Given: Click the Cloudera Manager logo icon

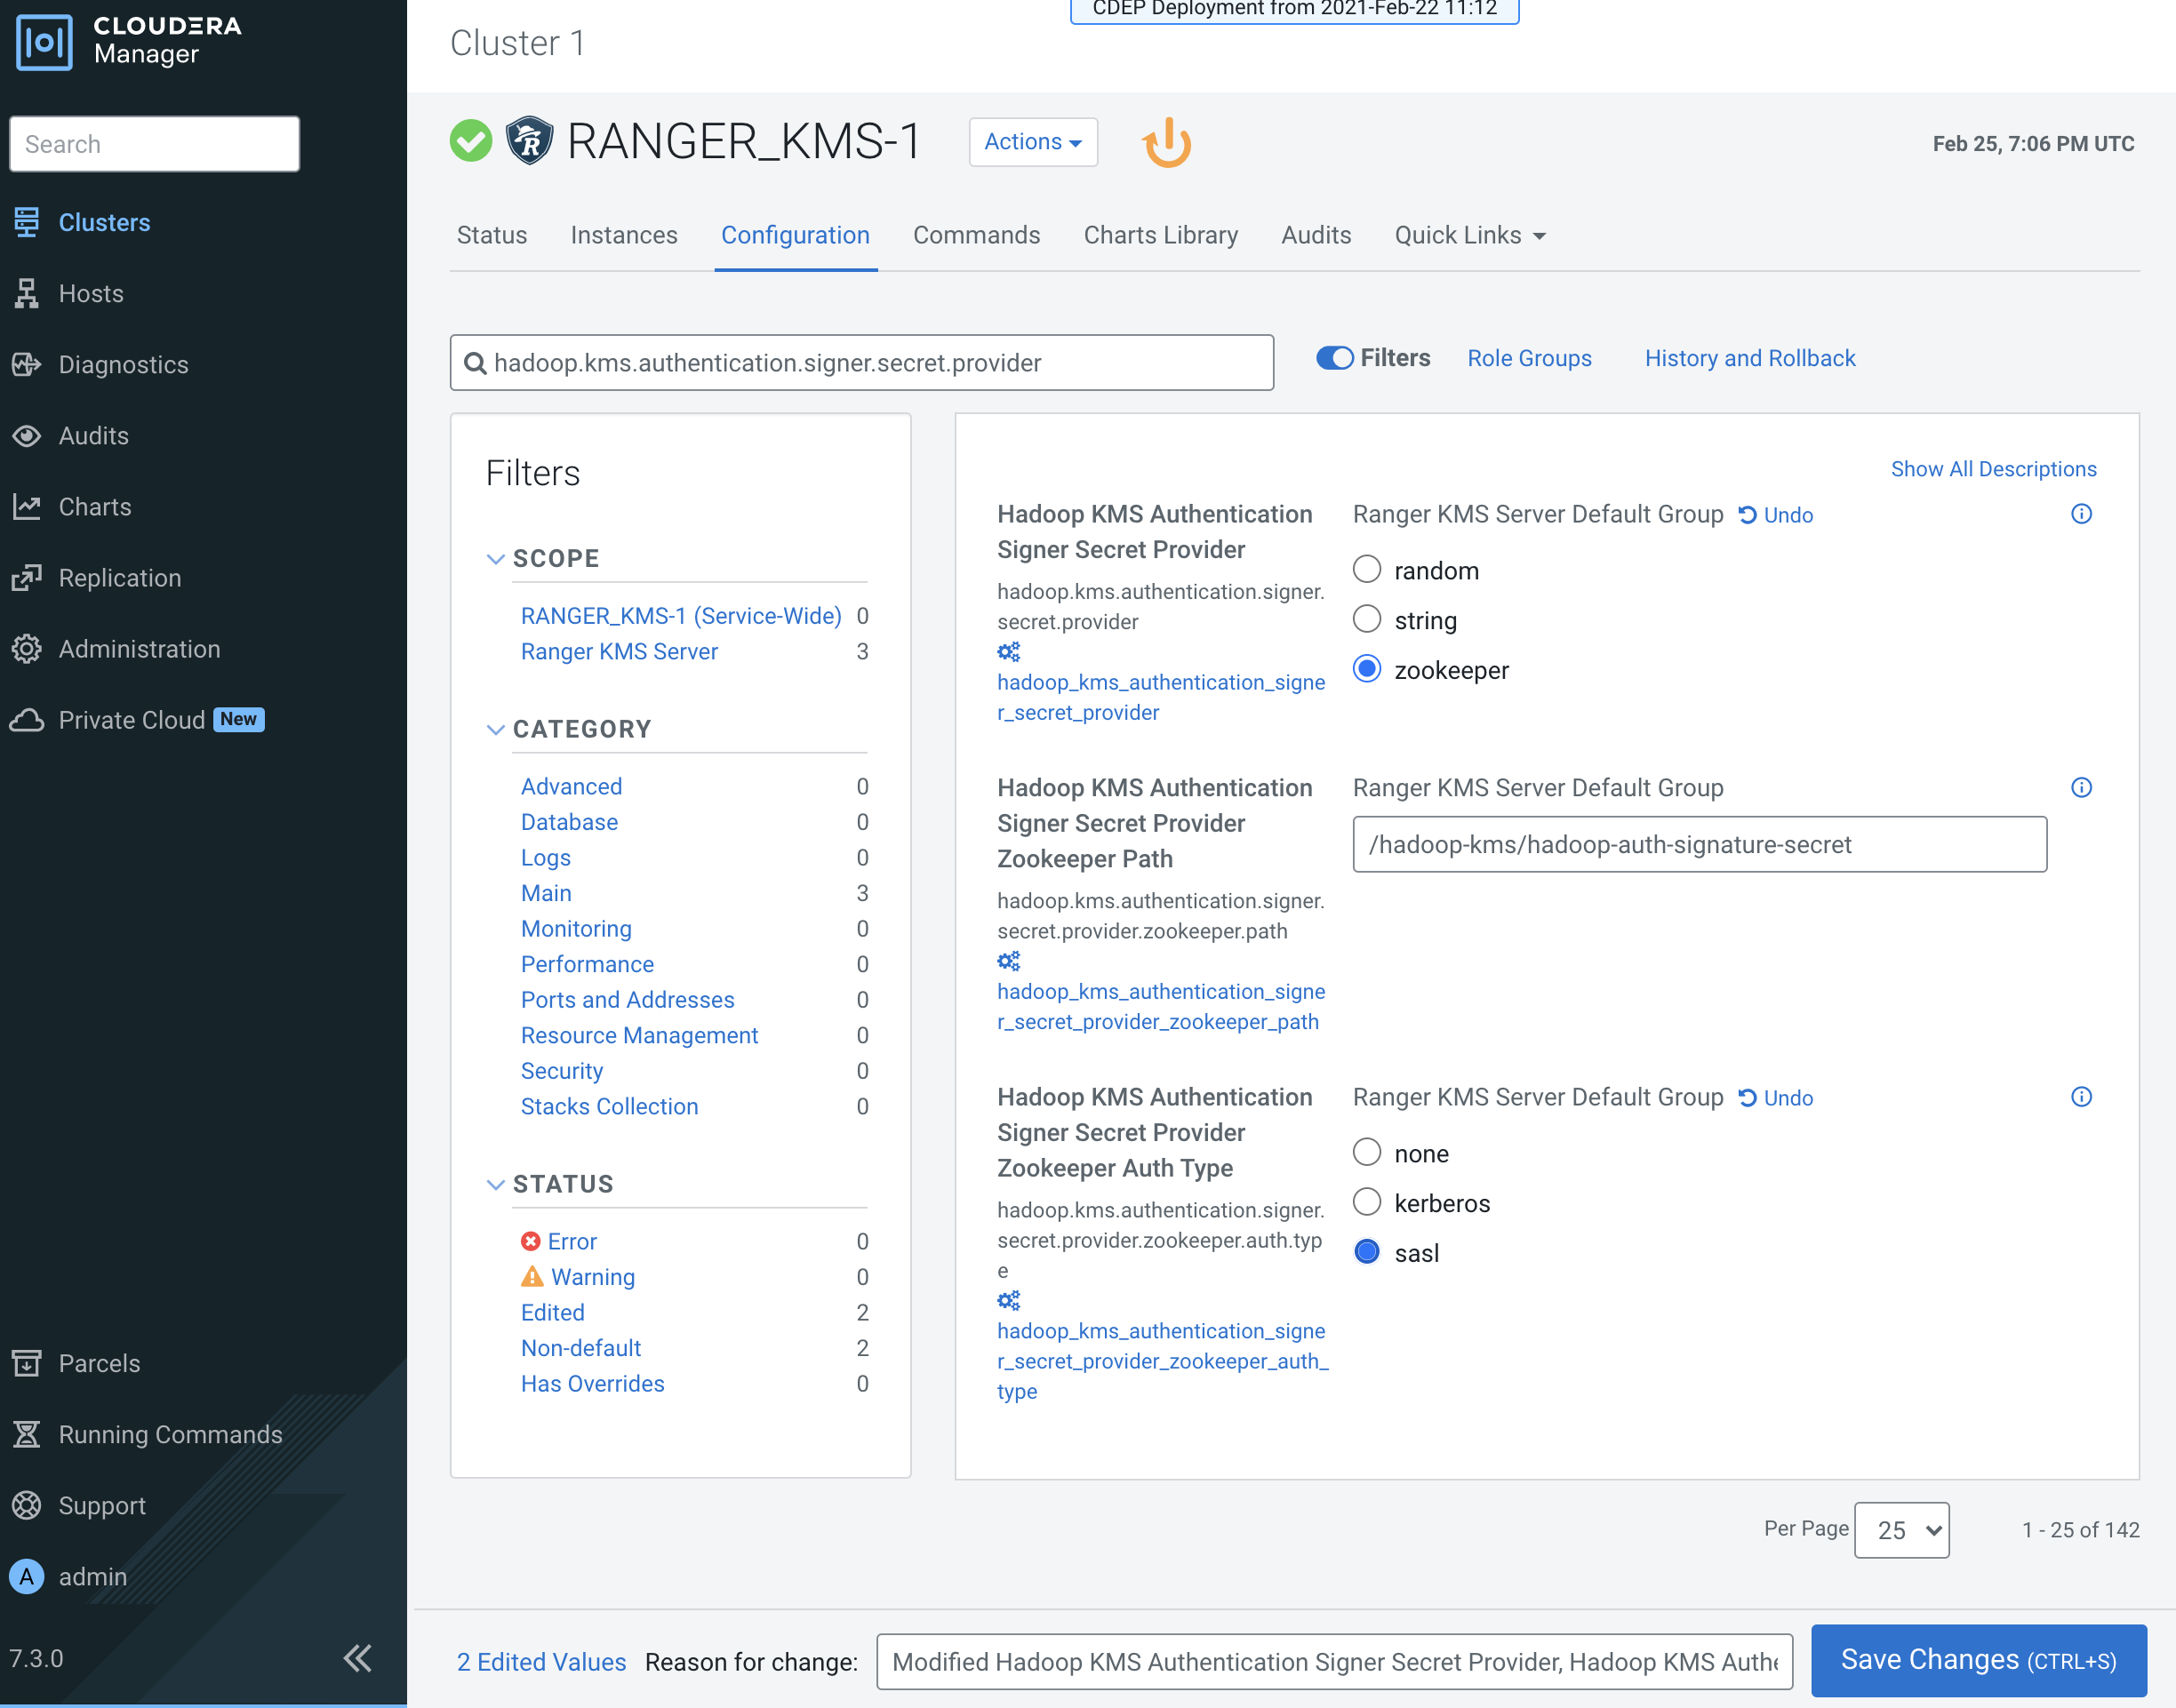Looking at the screenshot, I should [44, 42].
